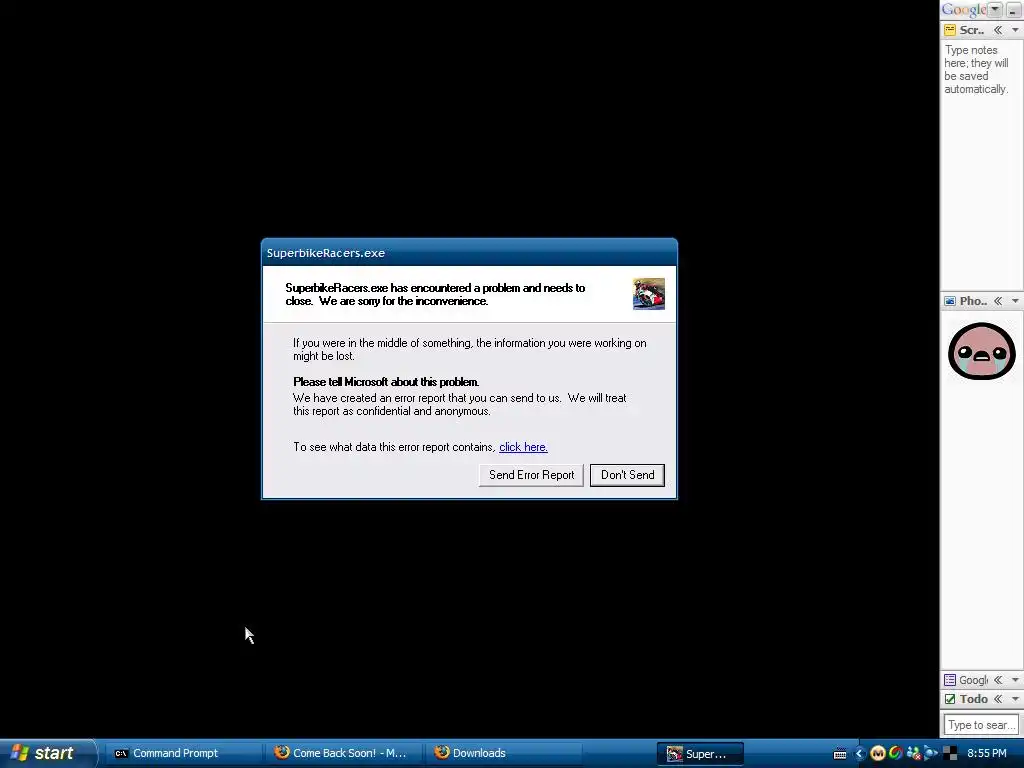This screenshot has width=1024, height=768.
Task: Click the blue arrows tray icon
Action: click(931, 753)
